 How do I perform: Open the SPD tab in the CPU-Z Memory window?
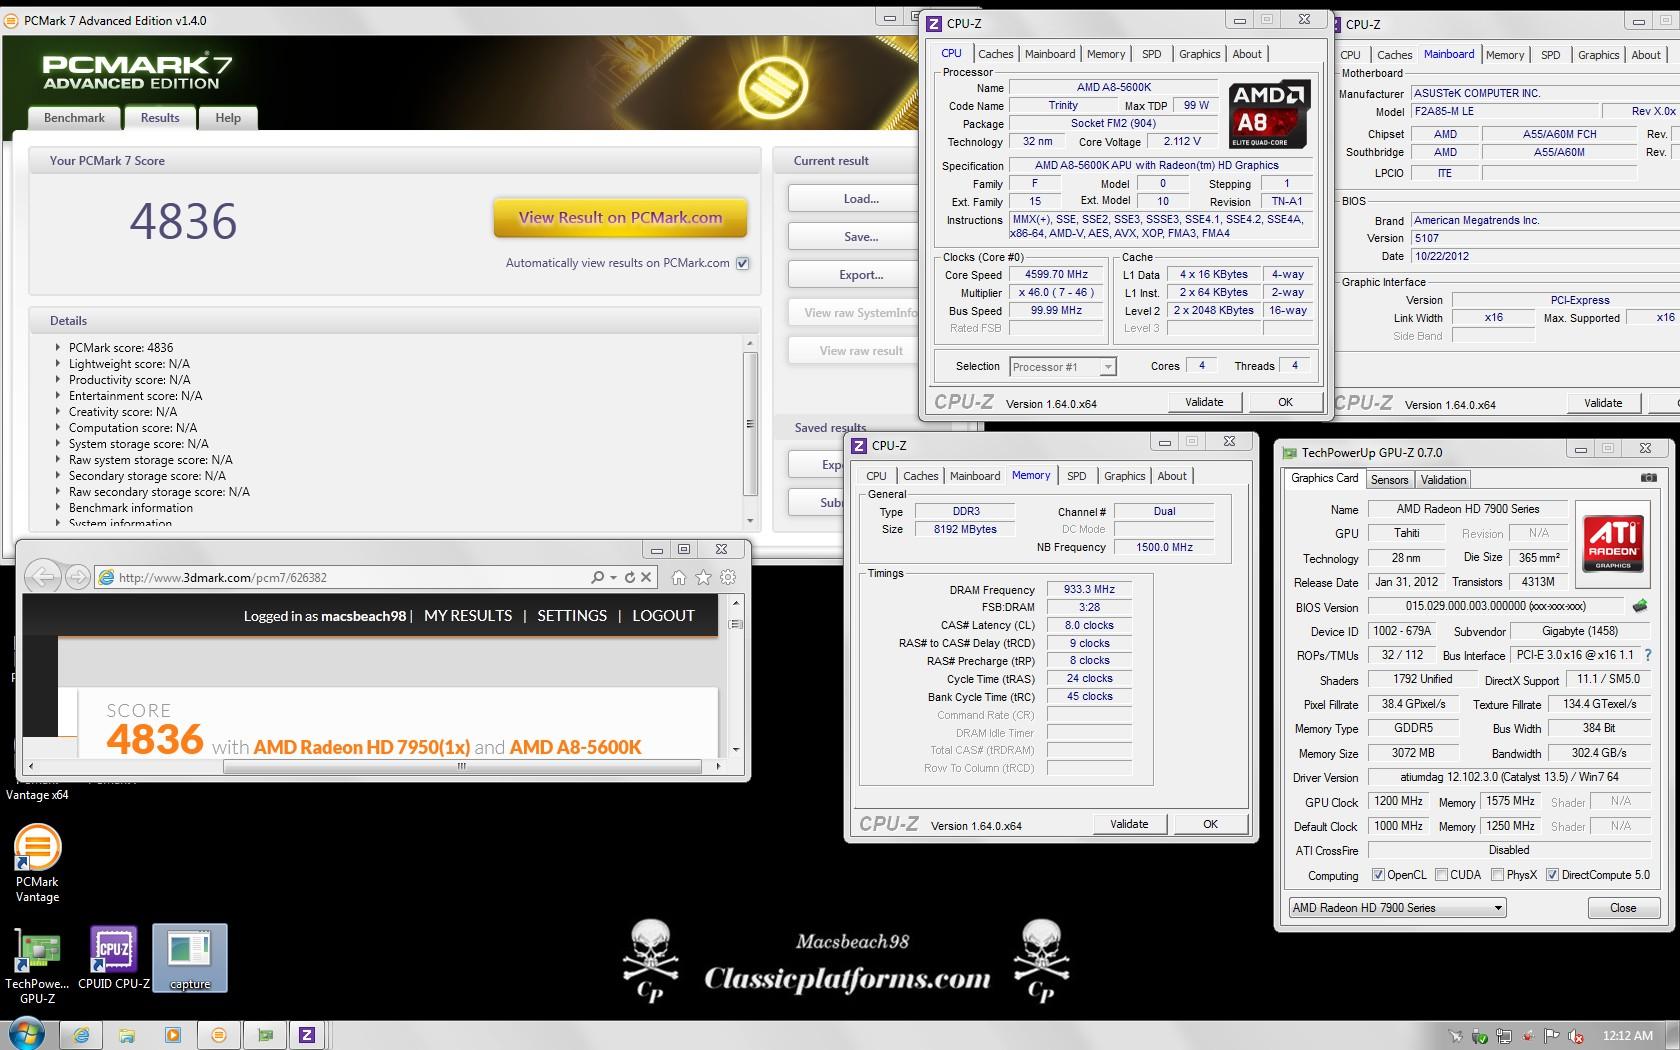coord(1076,476)
